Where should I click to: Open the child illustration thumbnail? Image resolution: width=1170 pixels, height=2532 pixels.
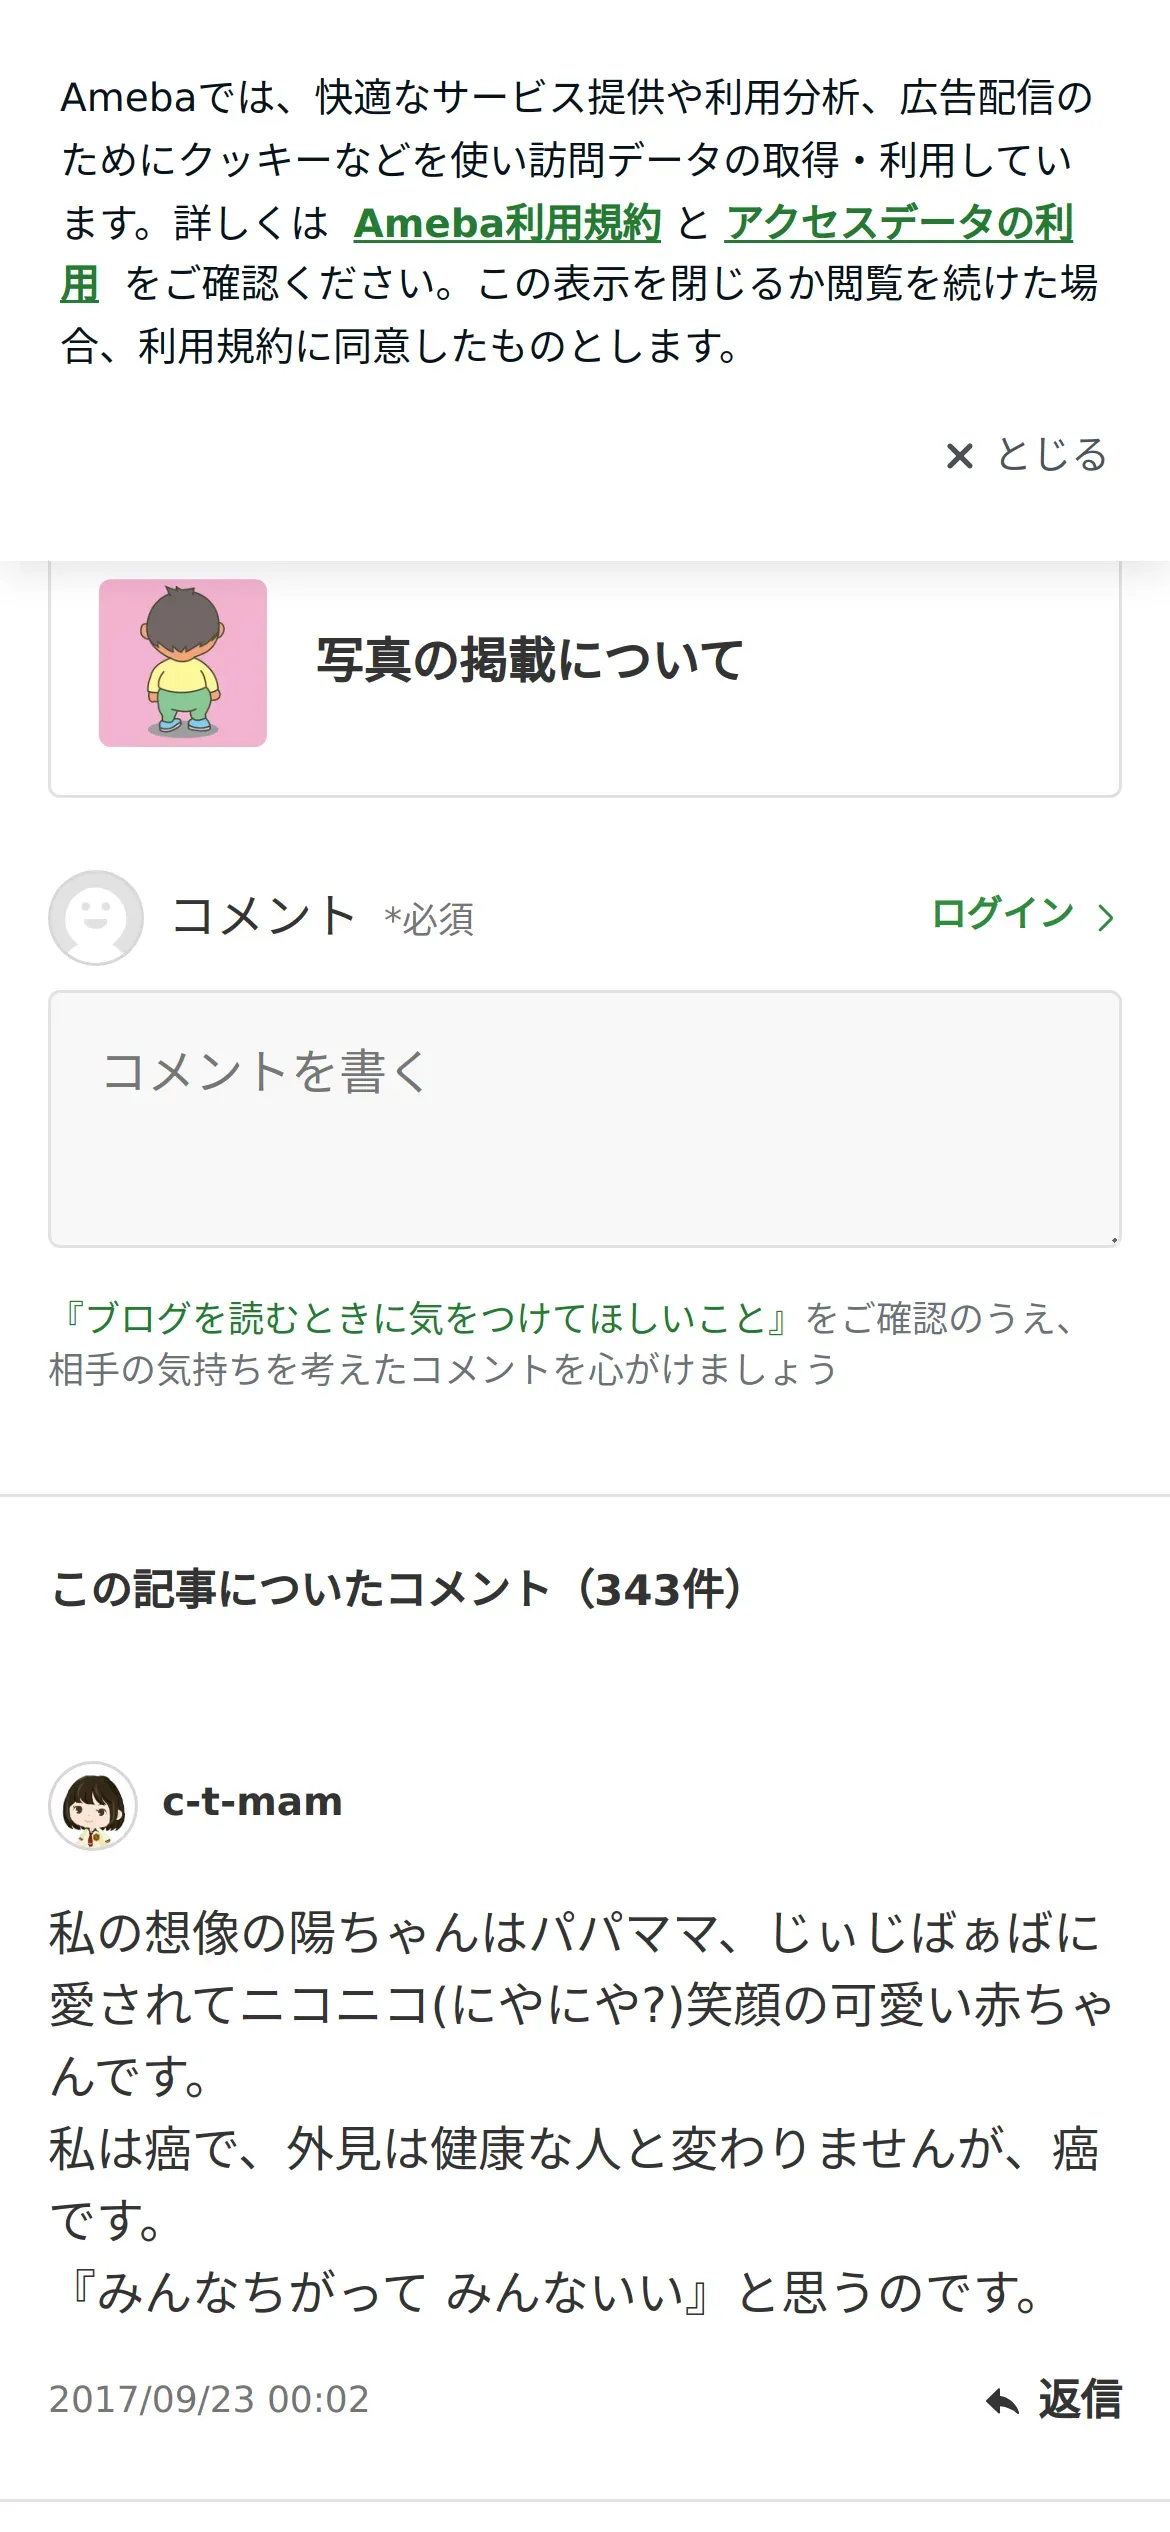183,663
